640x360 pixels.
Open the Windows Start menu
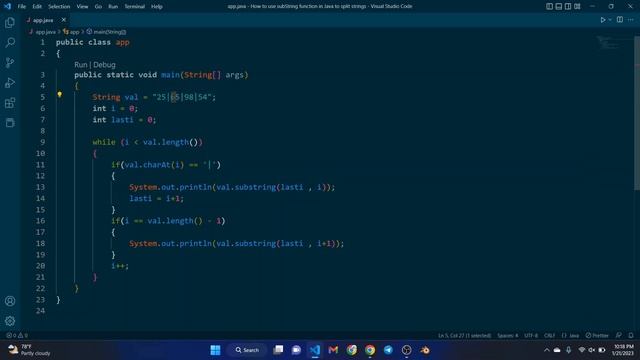pos(215,350)
